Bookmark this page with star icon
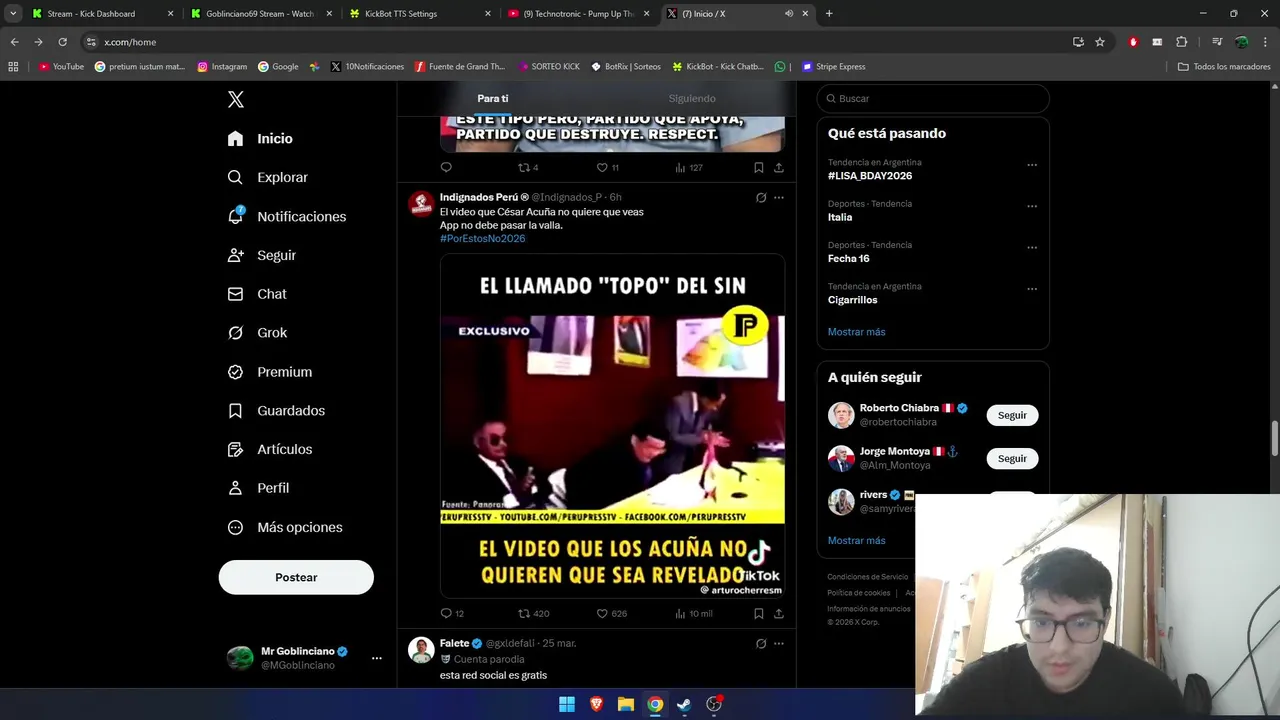The height and width of the screenshot is (720, 1280). [x=1100, y=42]
